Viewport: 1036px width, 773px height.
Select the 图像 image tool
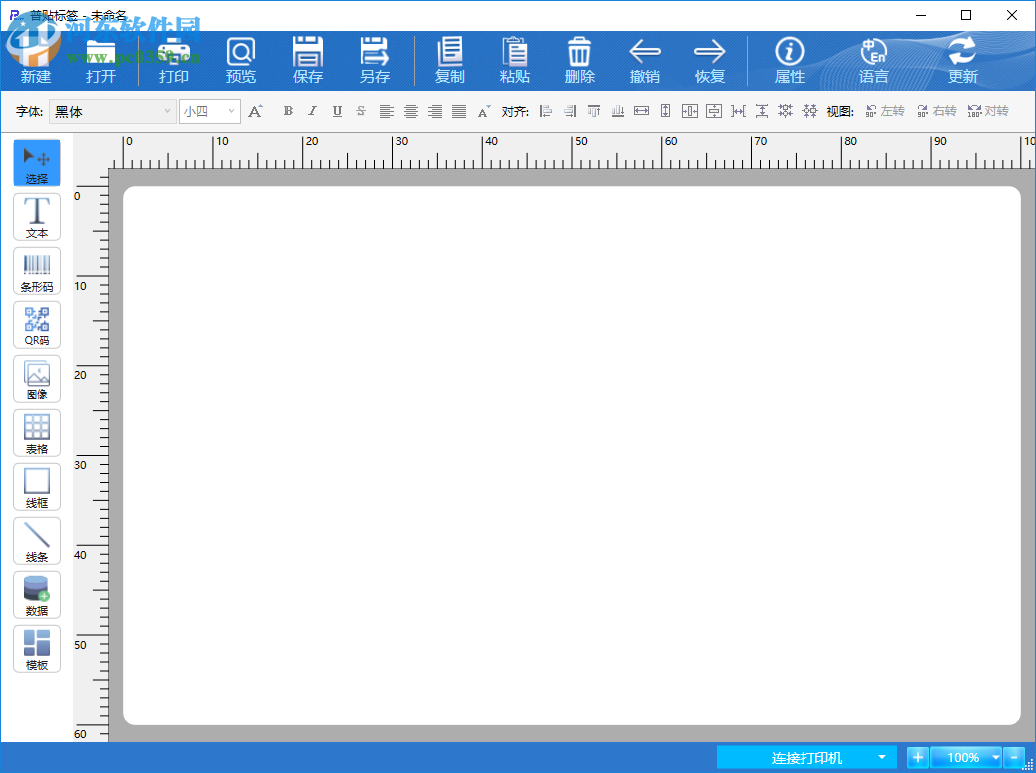[x=37, y=379]
